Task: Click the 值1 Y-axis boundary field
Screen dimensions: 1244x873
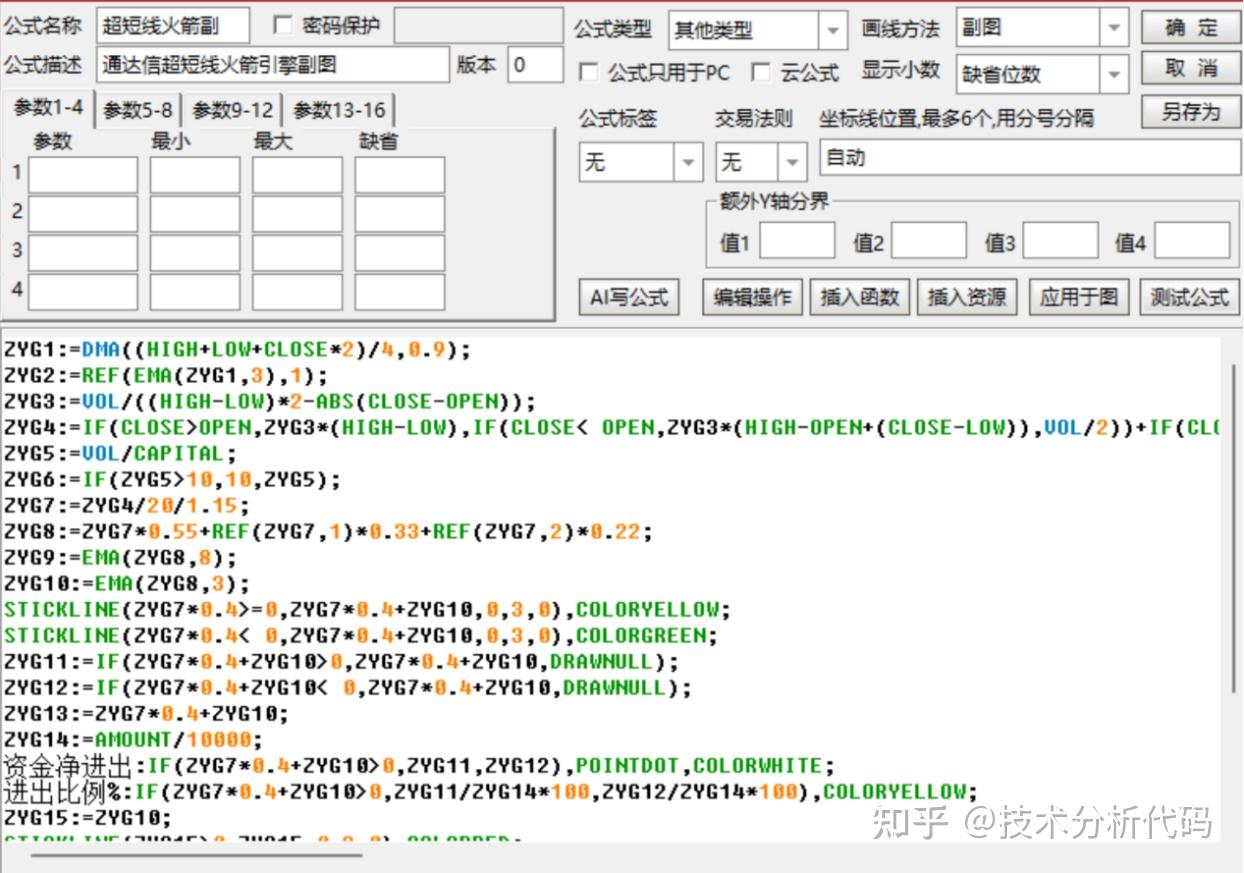Action: click(x=798, y=241)
